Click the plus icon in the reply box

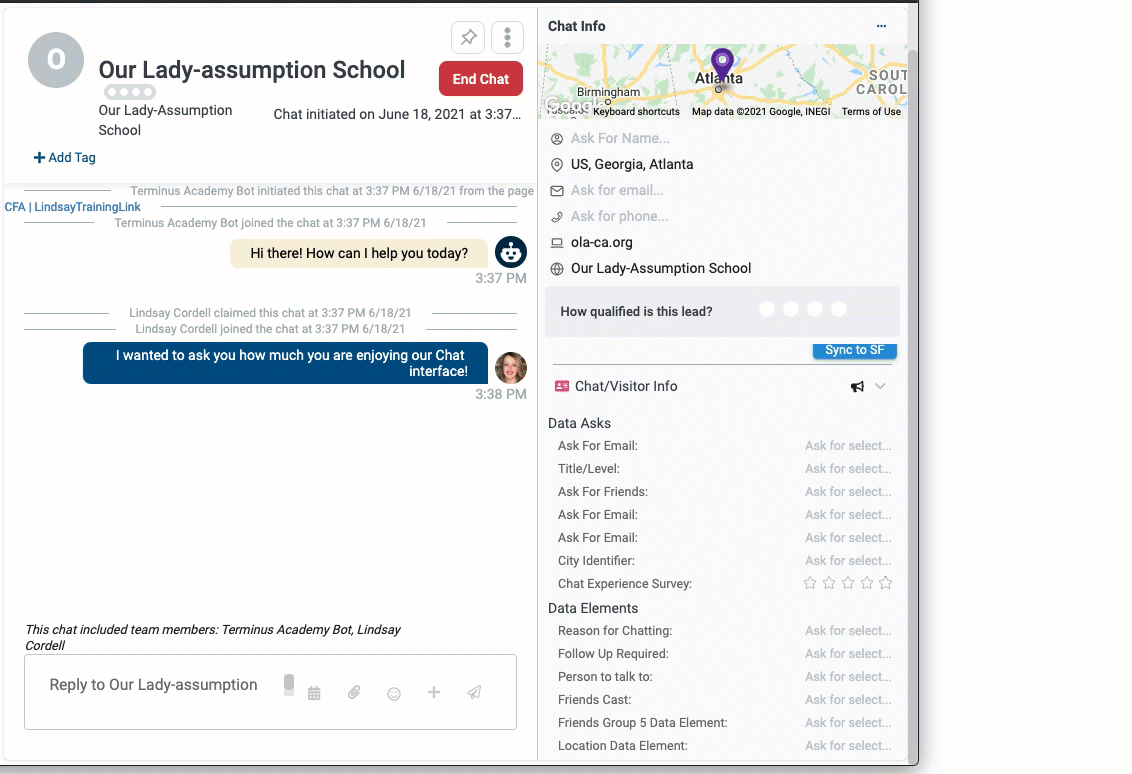pos(434,692)
